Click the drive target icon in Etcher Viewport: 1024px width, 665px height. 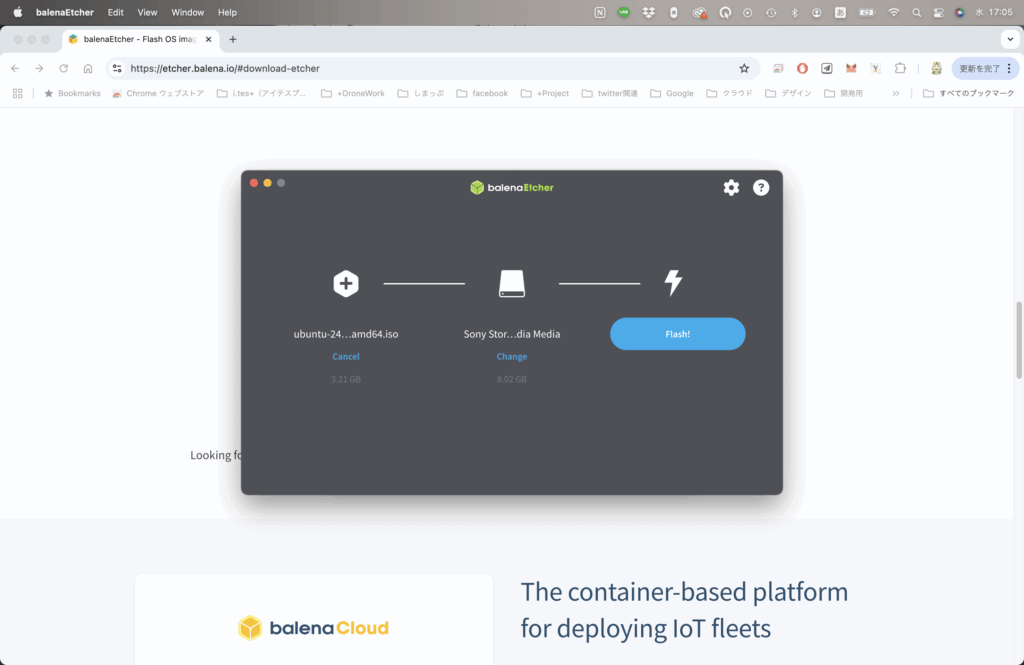511,284
